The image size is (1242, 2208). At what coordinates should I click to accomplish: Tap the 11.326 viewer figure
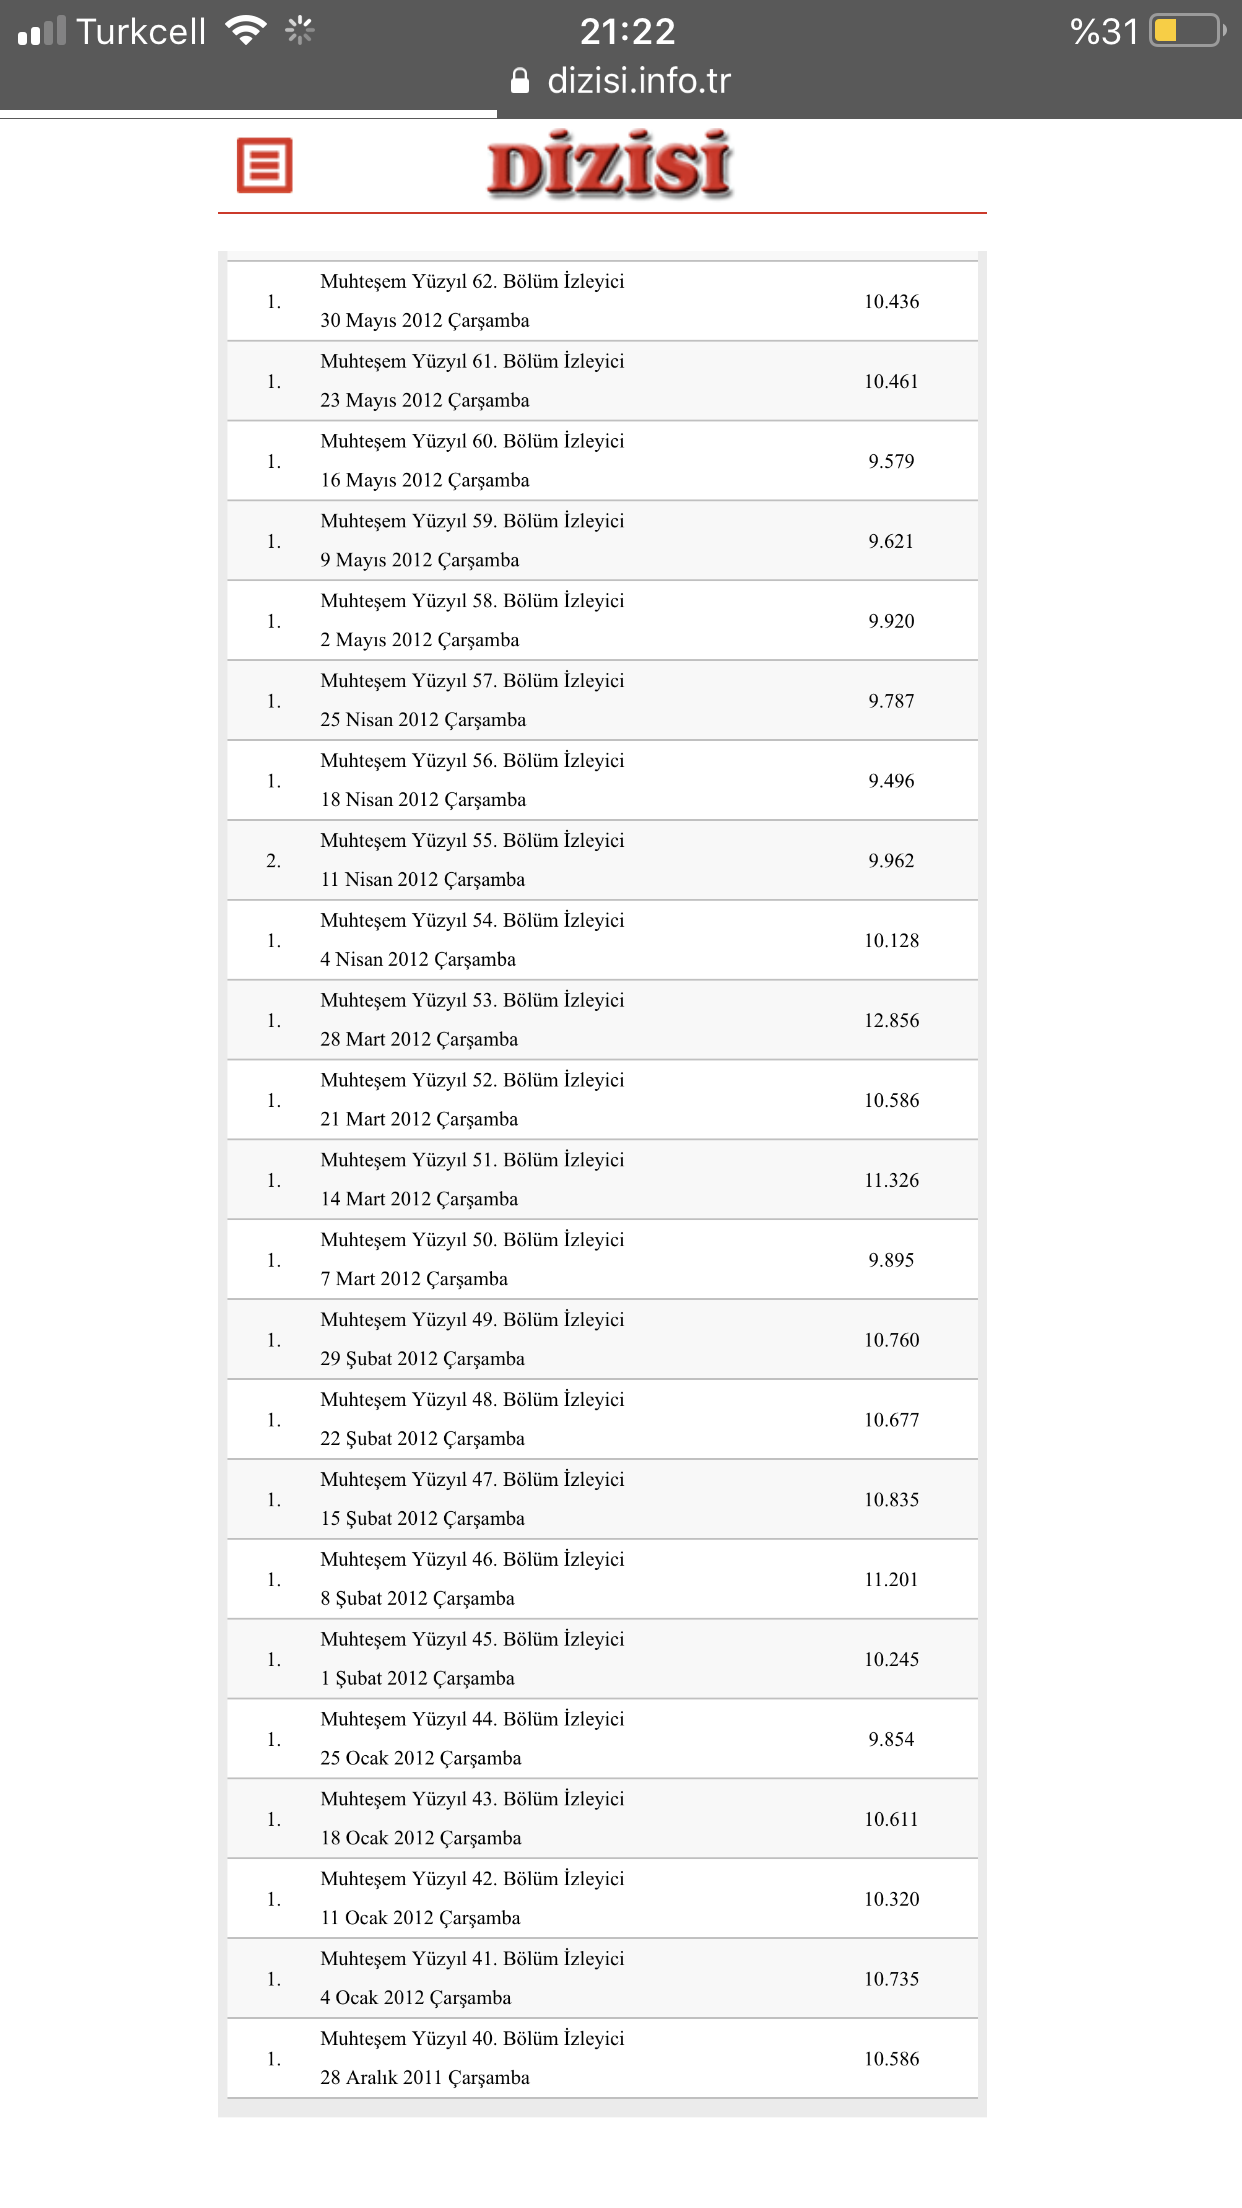pyautogui.click(x=891, y=1181)
